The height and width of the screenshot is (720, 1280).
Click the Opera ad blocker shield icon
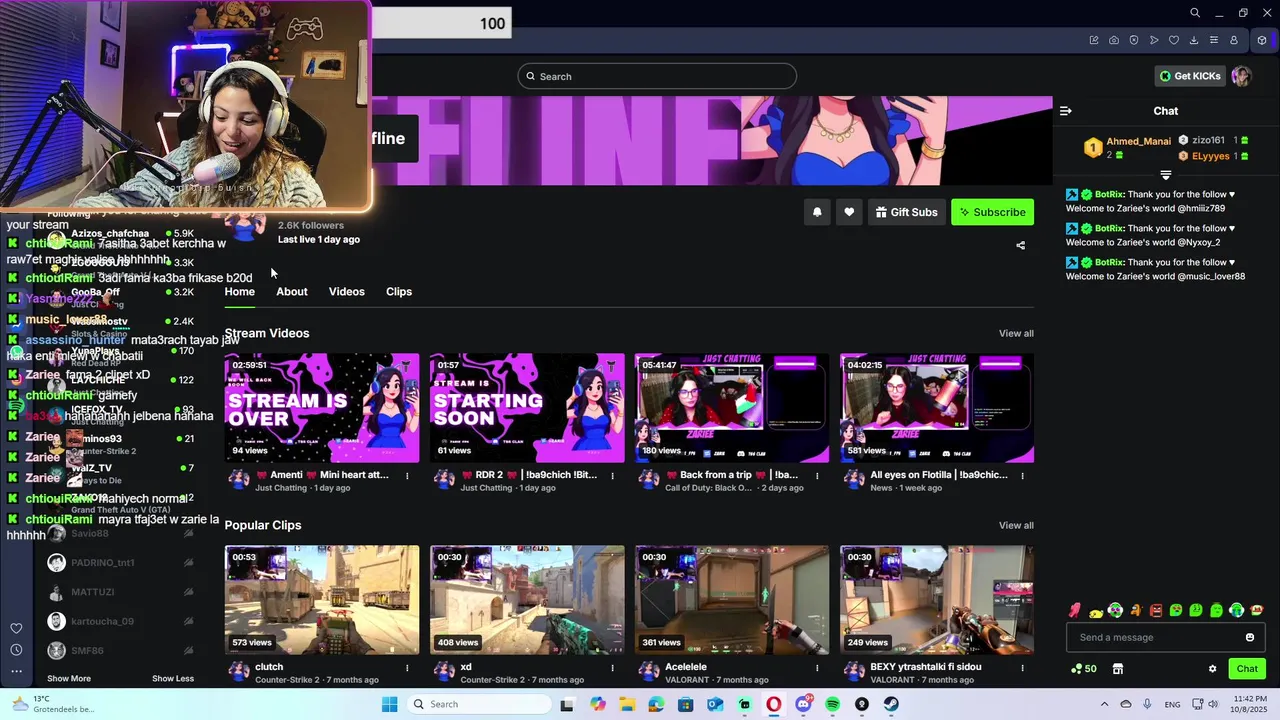coord(1134,40)
